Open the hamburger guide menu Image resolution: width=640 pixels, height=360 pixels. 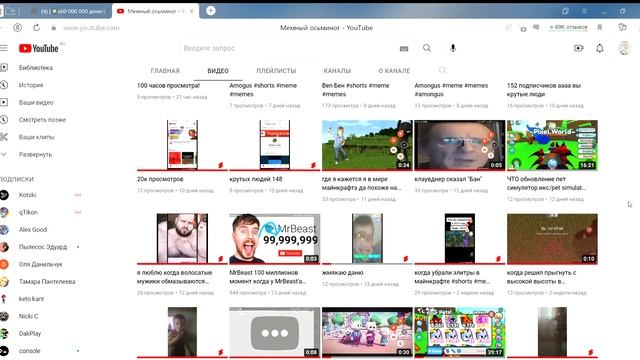[x=4, y=48]
